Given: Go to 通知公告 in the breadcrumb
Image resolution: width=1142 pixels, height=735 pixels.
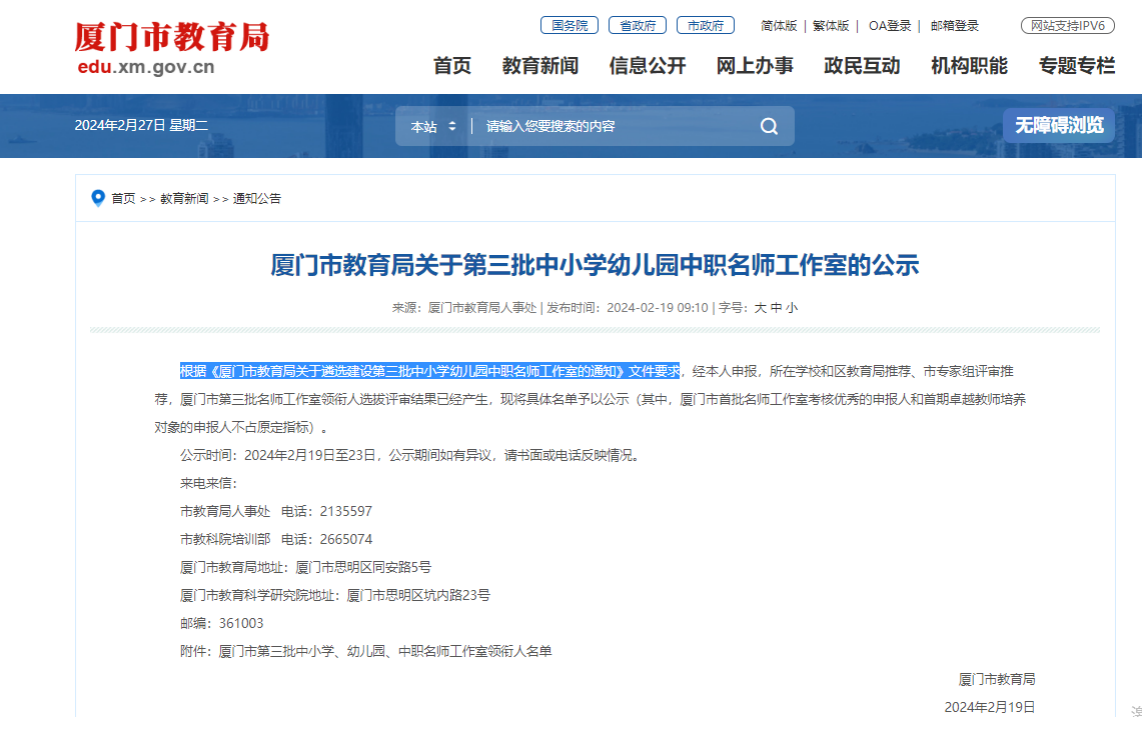Looking at the screenshot, I should pyautogui.click(x=257, y=199).
